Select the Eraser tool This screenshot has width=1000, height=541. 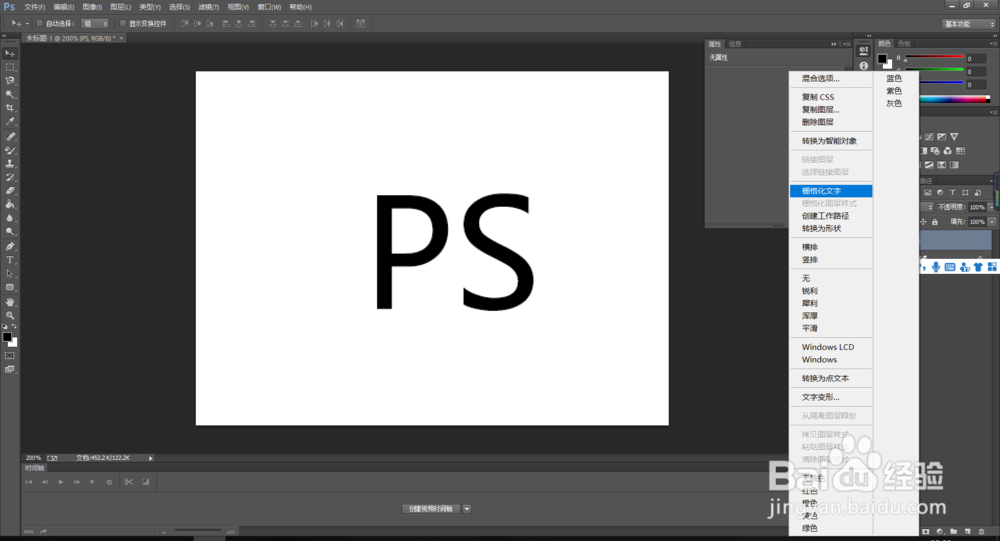[10, 191]
